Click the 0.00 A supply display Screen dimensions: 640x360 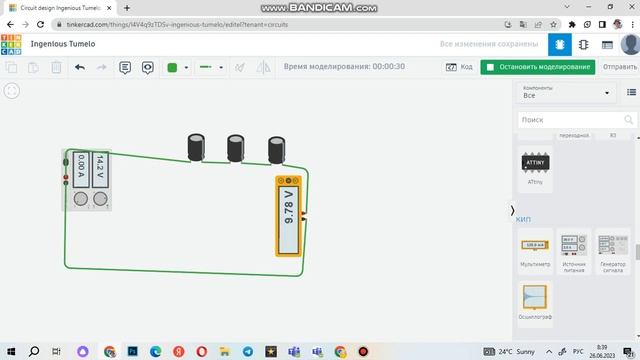click(81, 169)
